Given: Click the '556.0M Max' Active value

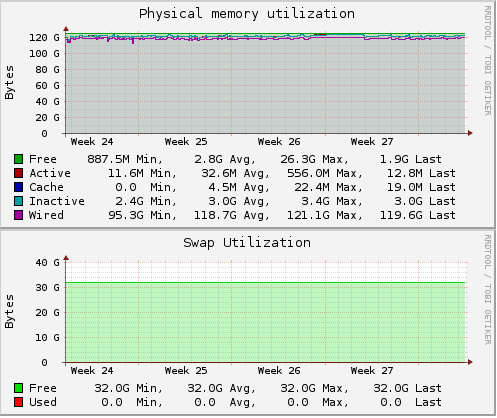Looking at the screenshot, I should tap(325, 173).
